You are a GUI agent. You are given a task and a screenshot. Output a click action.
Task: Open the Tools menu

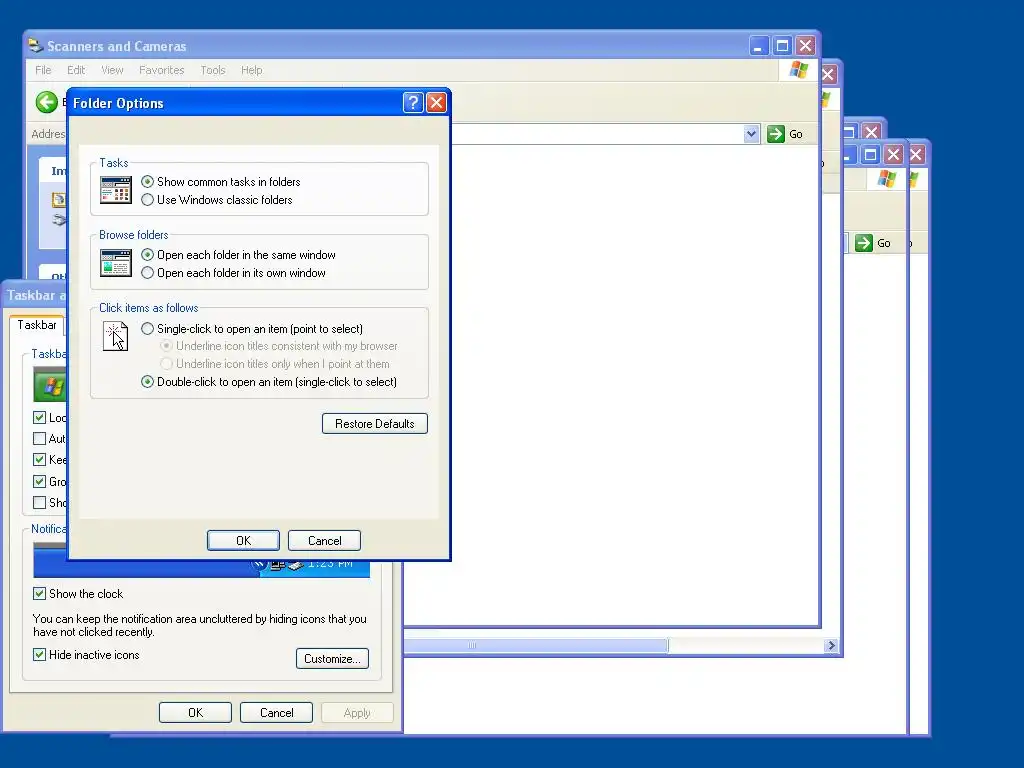click(213, 70)
